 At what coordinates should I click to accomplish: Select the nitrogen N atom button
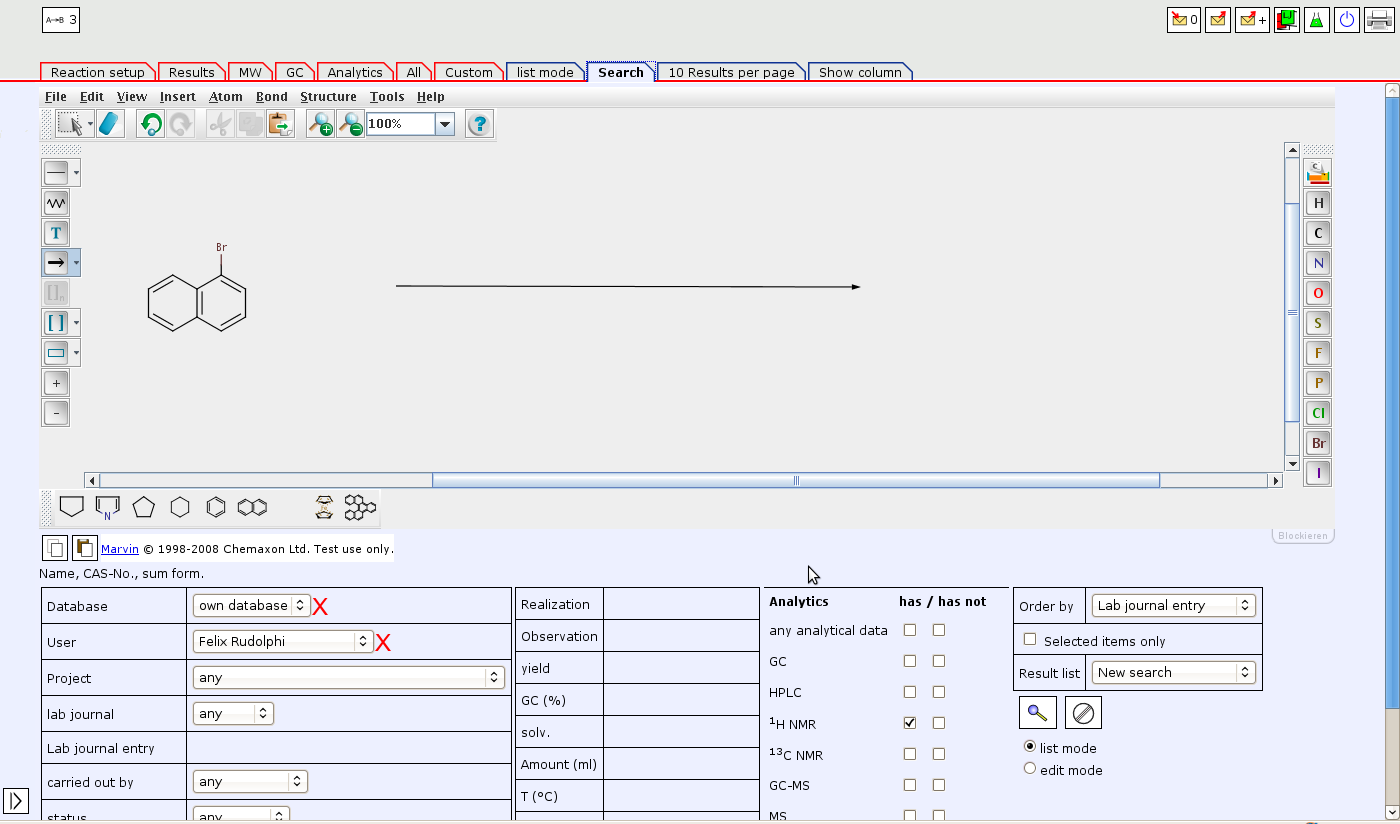pyautogui.click(x=1318, y=263)
